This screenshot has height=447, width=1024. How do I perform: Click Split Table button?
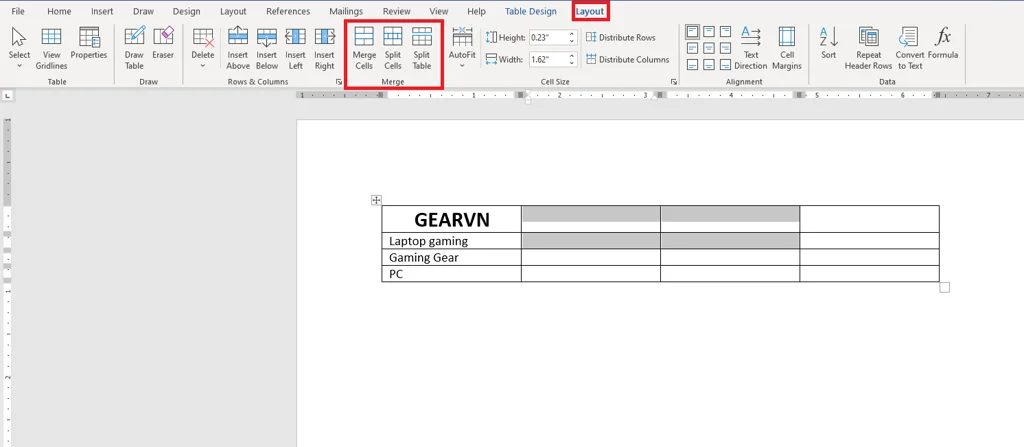[422, 48]
